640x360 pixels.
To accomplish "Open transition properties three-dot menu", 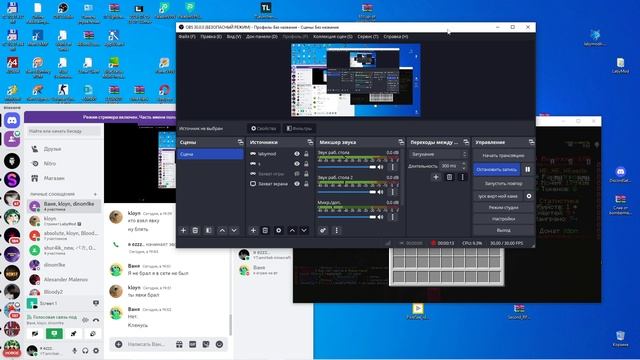I will point(462,177).
